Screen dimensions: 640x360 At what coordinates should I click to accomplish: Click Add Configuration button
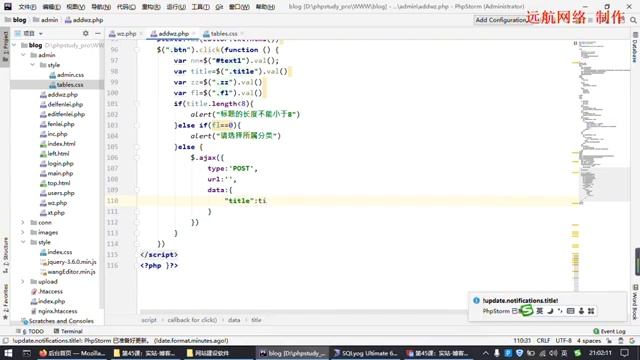pyautogui.click(x=500, y=20)
